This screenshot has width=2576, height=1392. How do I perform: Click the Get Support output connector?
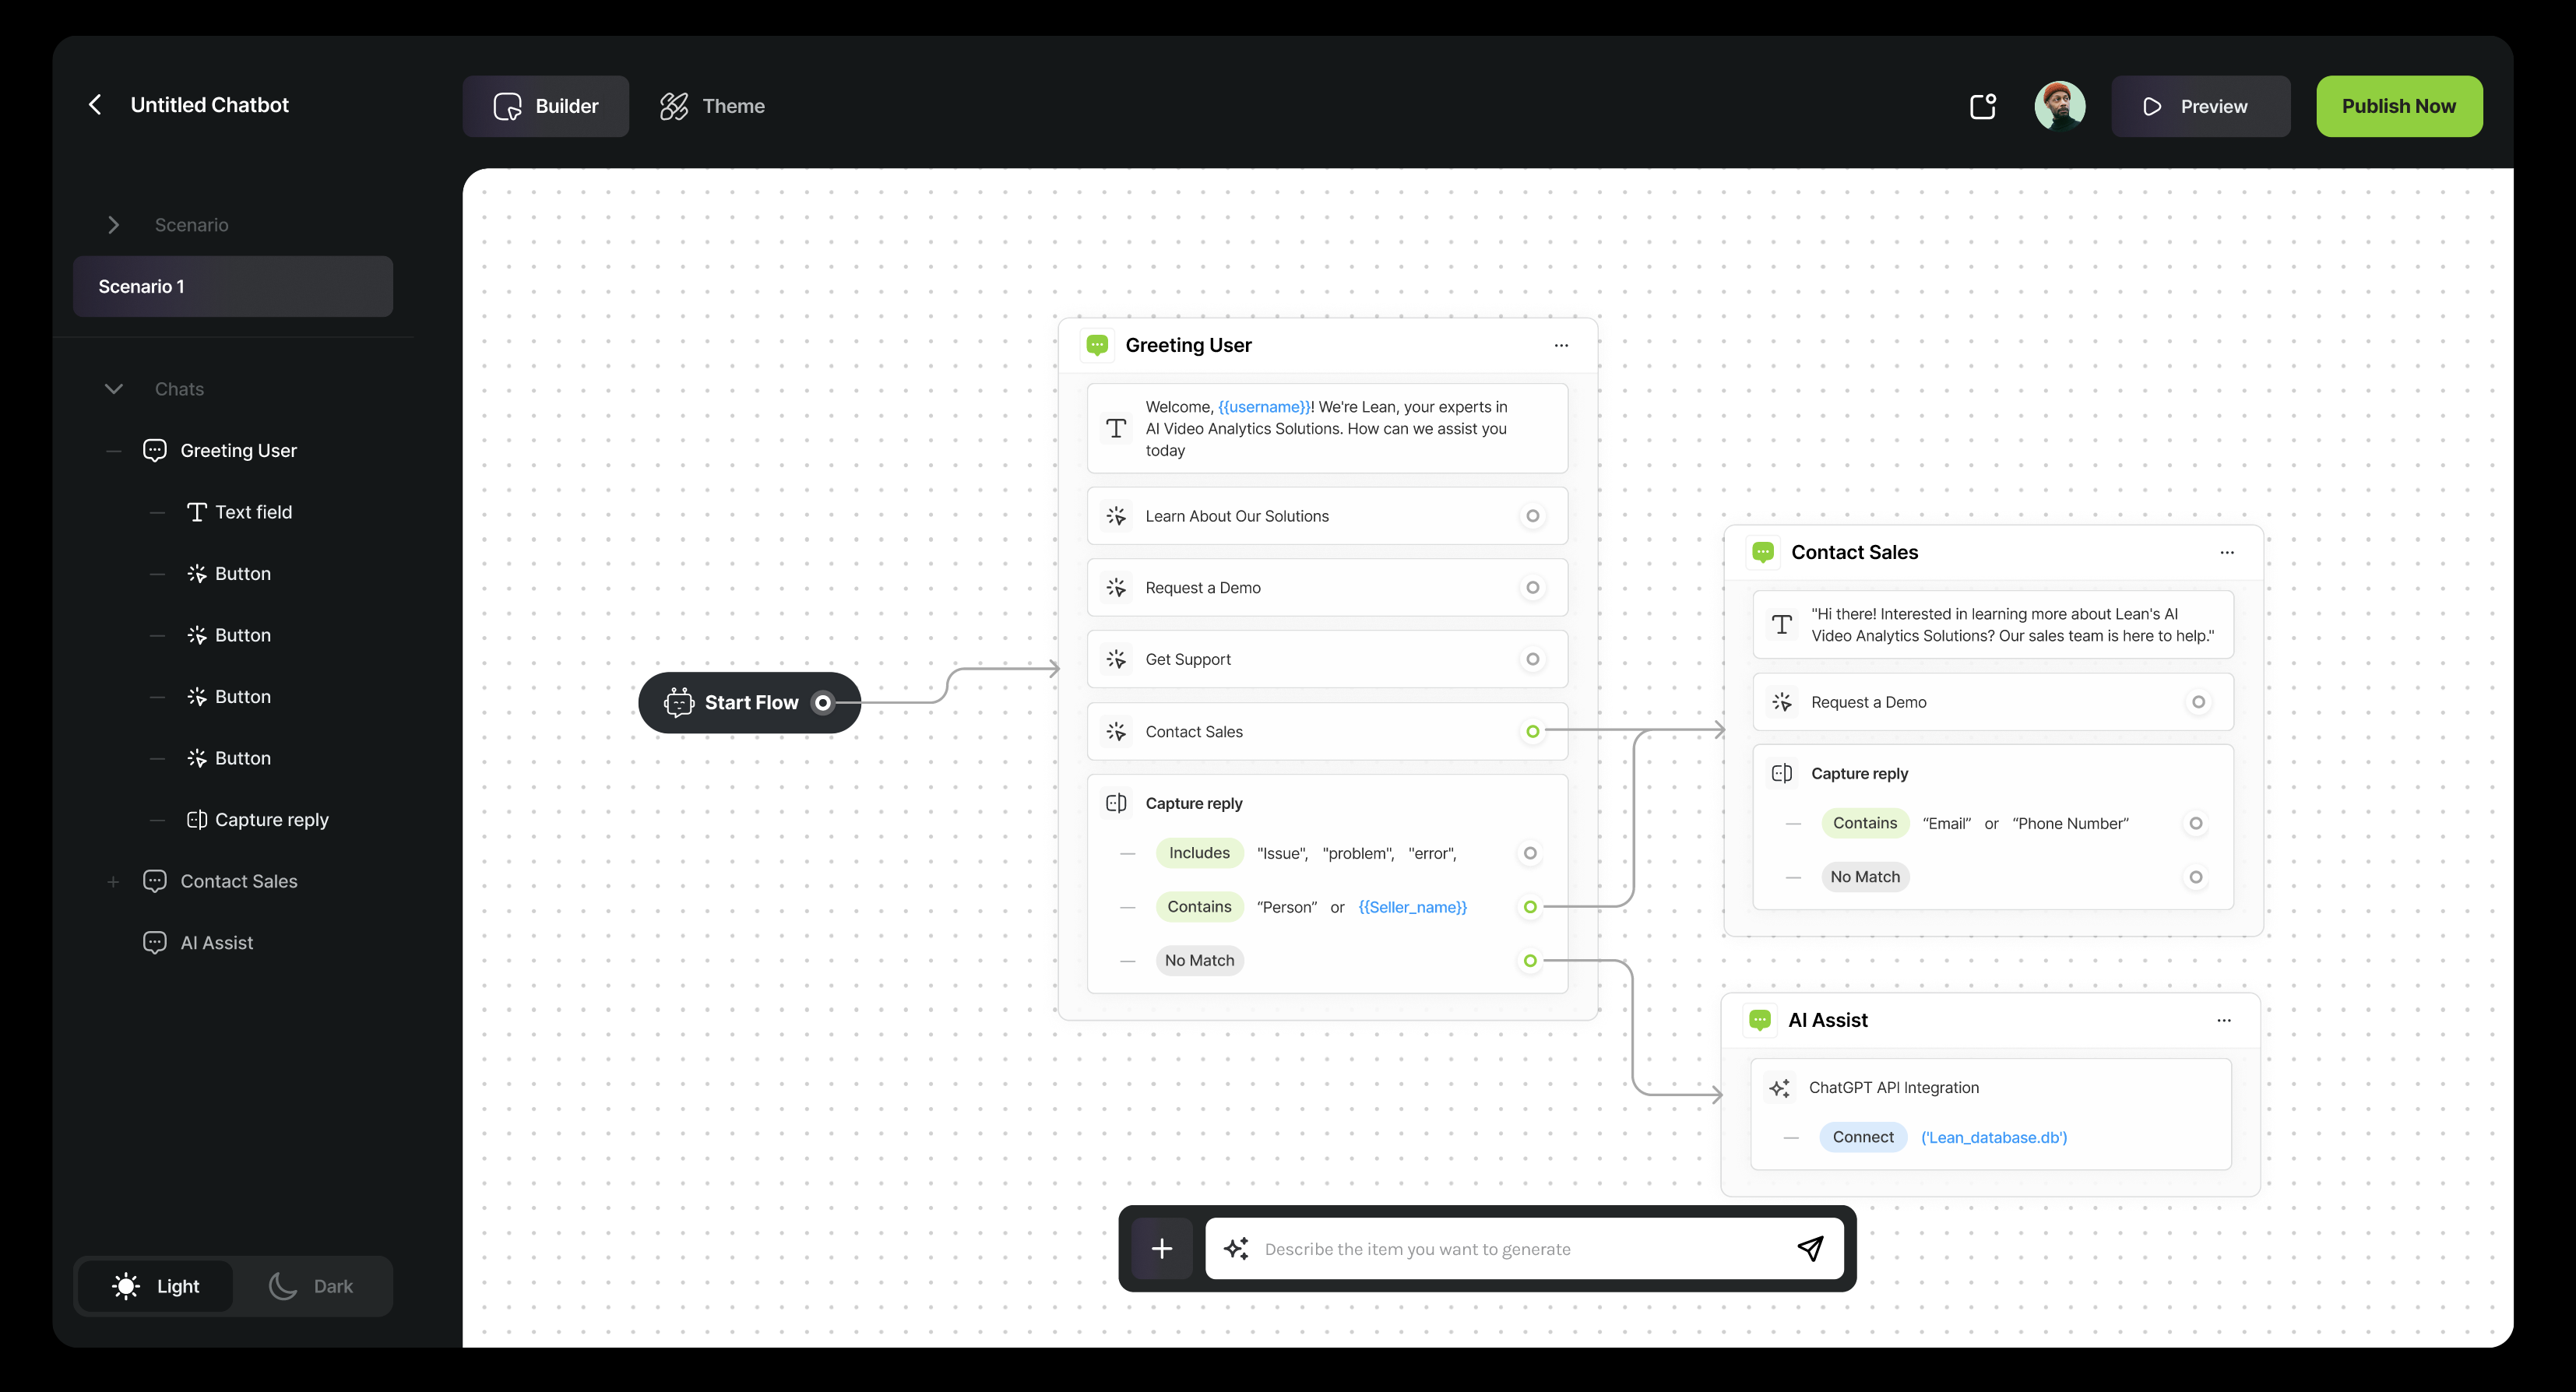[x=1532, y=659]
